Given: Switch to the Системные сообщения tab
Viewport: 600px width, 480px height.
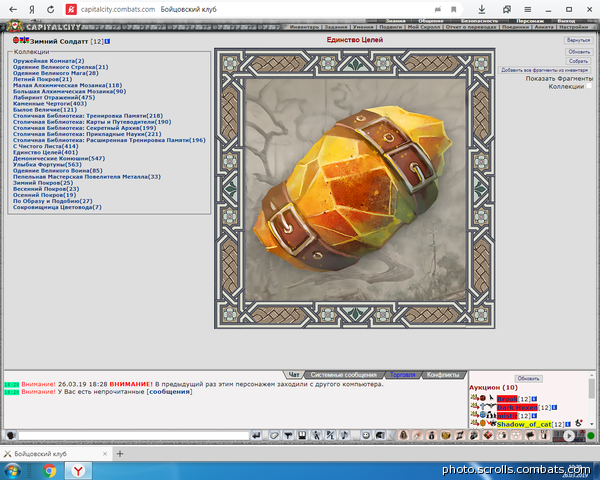Looking at the screenshot, I should click(344, 375).
